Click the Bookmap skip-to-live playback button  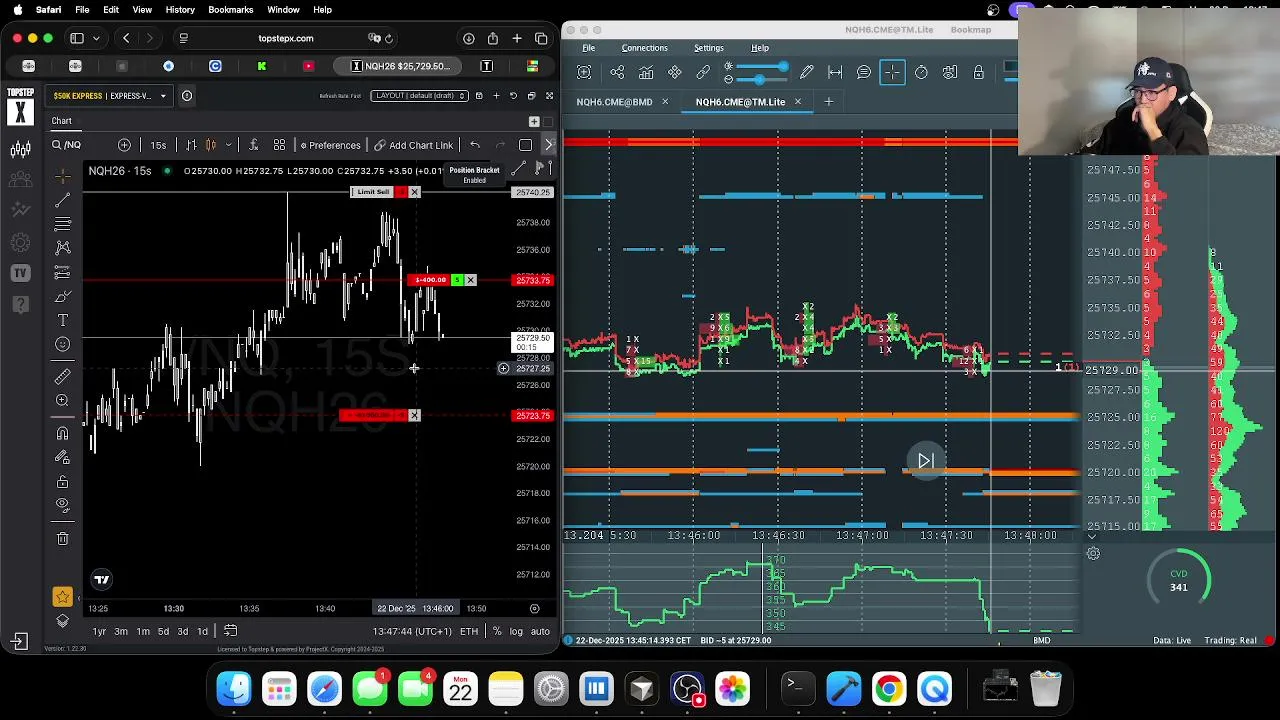pyautogui.click(x=926, y=461)
